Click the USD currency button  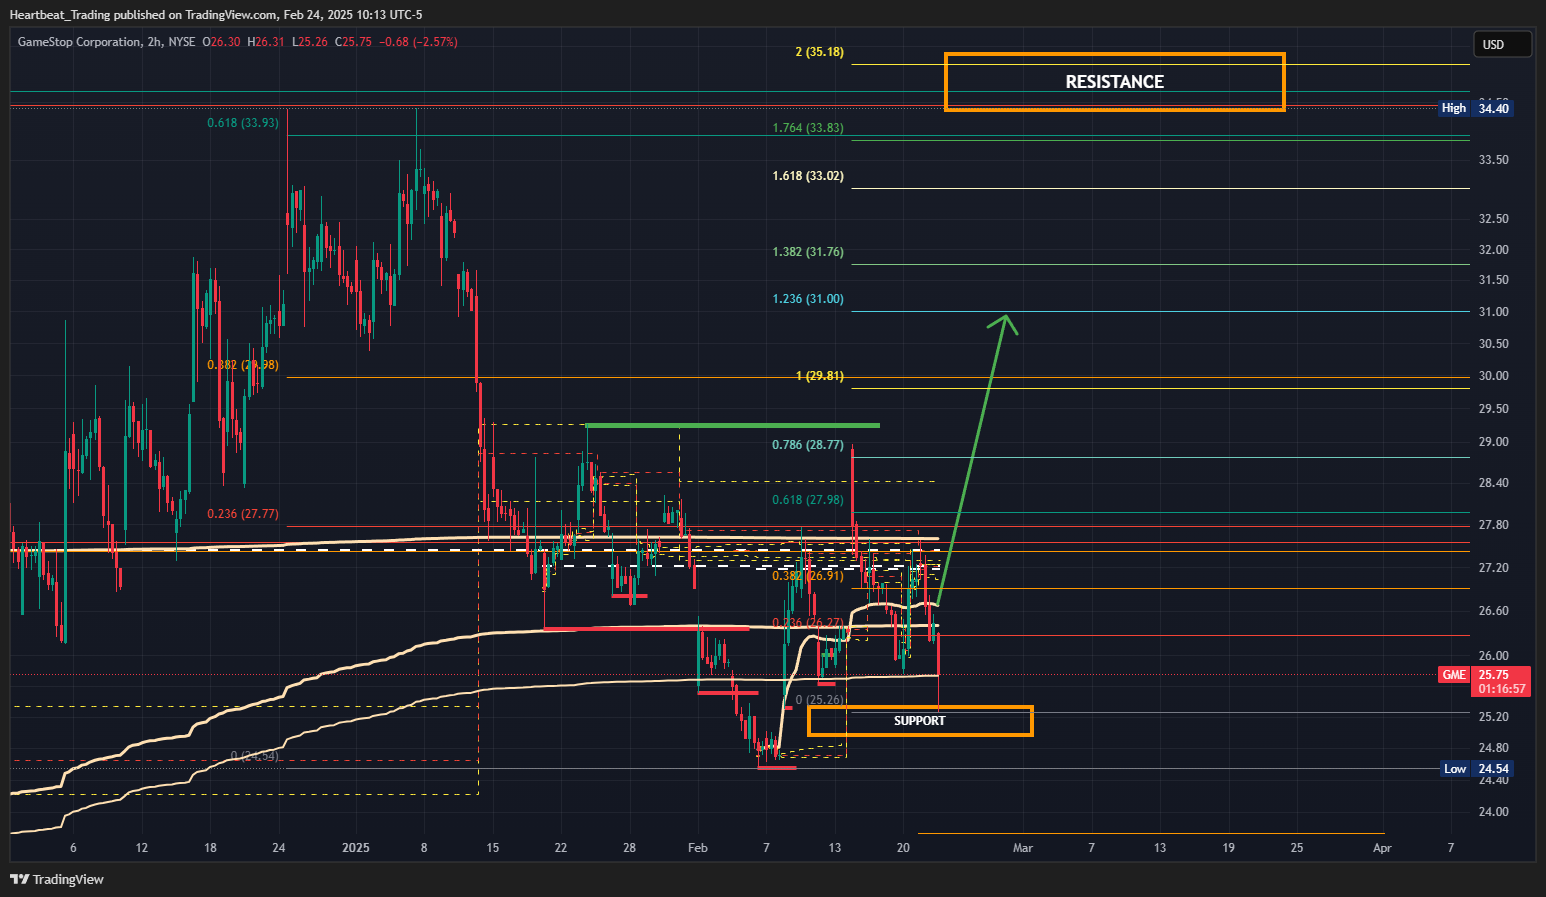pos(1502,44)
